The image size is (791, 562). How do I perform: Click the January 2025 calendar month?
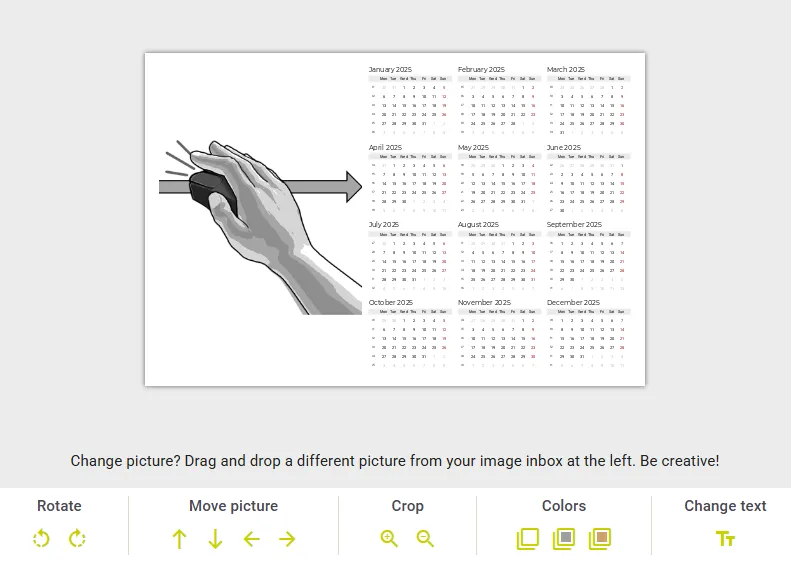(x=408, y=100)
